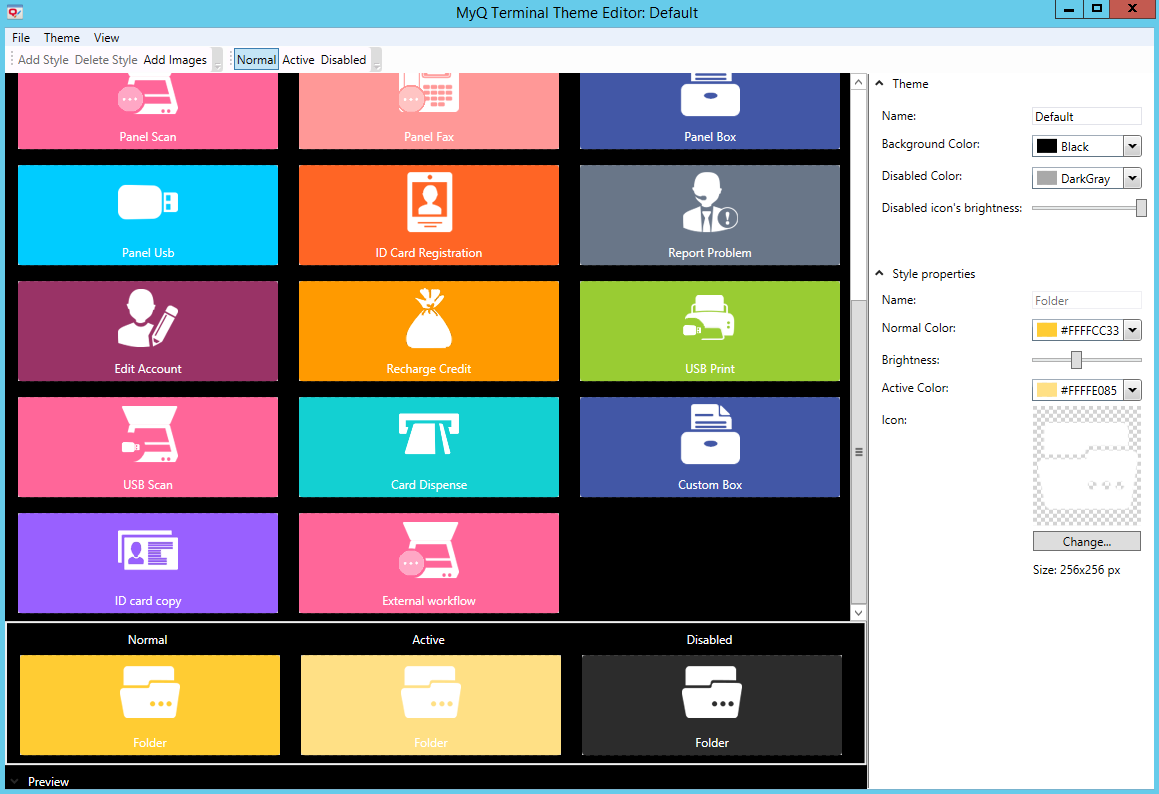This screenshot has width=1159, height=794.
Task: Click the Card Dispense style tile
Action: [428, 447]
